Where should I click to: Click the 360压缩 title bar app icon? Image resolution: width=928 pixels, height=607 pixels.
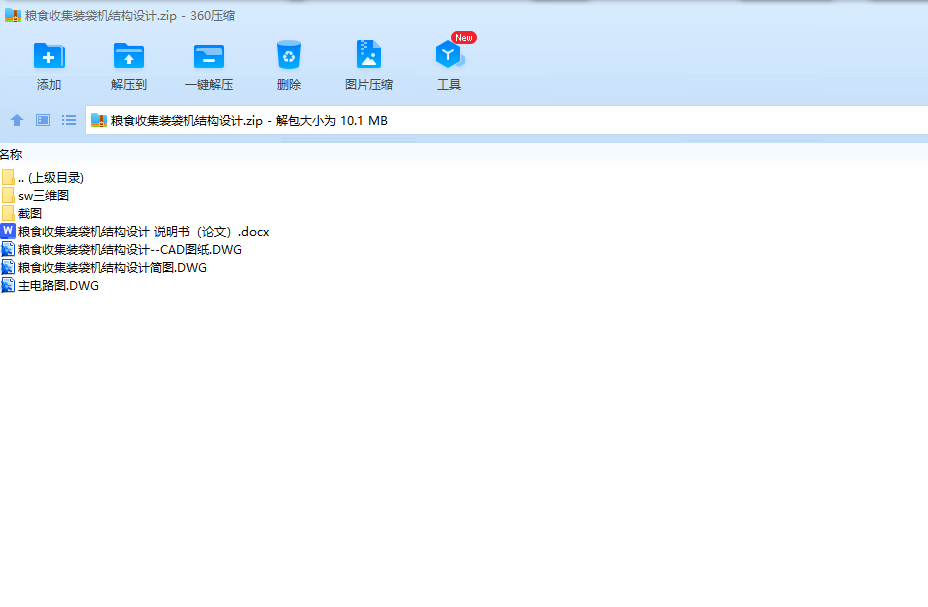click(12, 15)
